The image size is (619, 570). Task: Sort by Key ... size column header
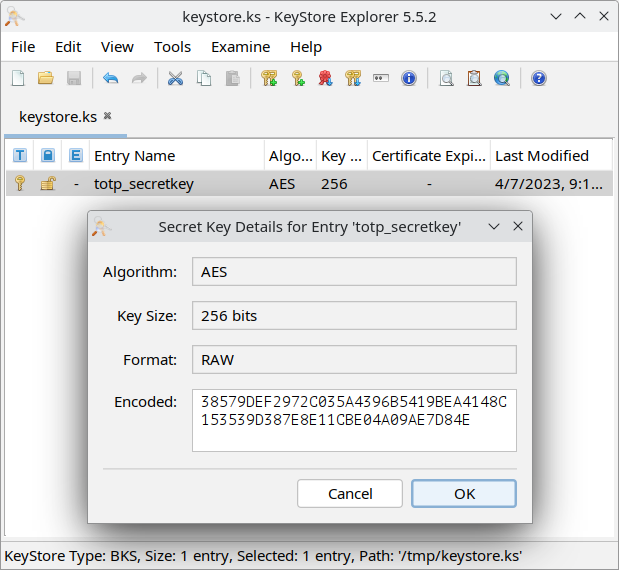pyautogui.click(x=342, y=156)
